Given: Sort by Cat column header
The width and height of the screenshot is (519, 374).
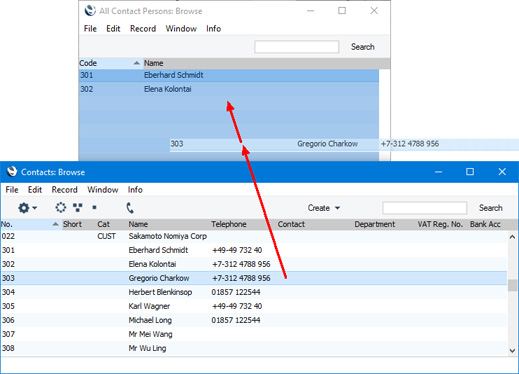Looking at the screenshot, I should (103, 224).
